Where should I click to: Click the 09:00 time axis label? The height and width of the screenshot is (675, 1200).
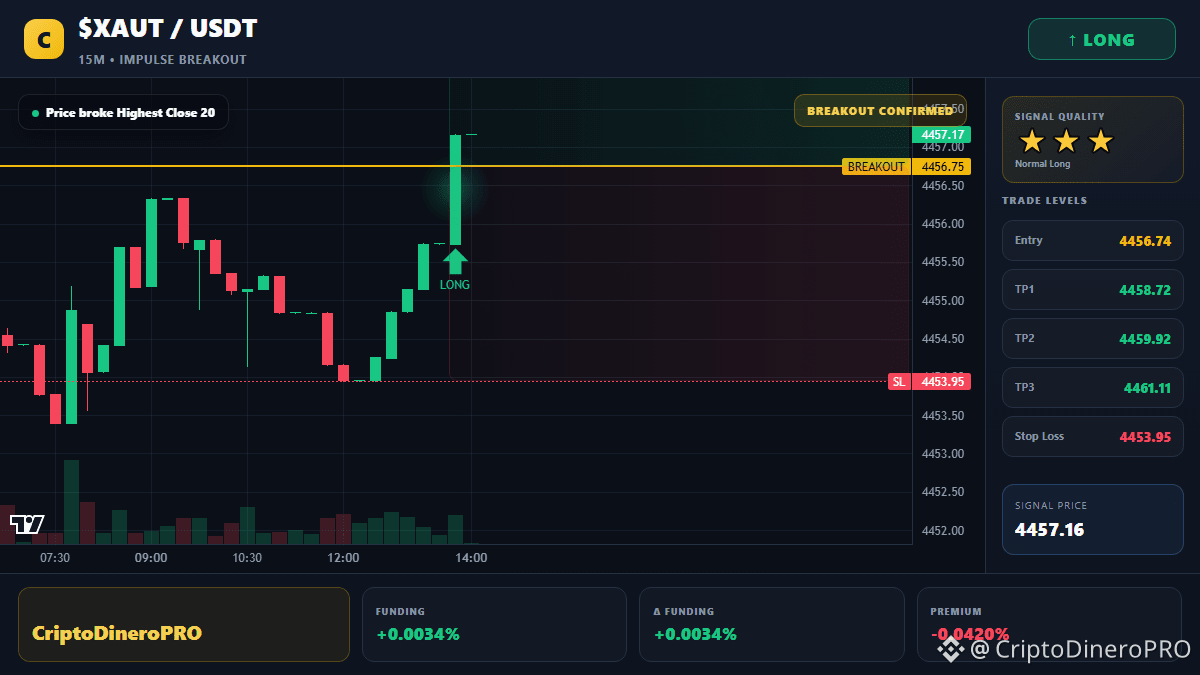pyautogui.click(x=151, y=558)
